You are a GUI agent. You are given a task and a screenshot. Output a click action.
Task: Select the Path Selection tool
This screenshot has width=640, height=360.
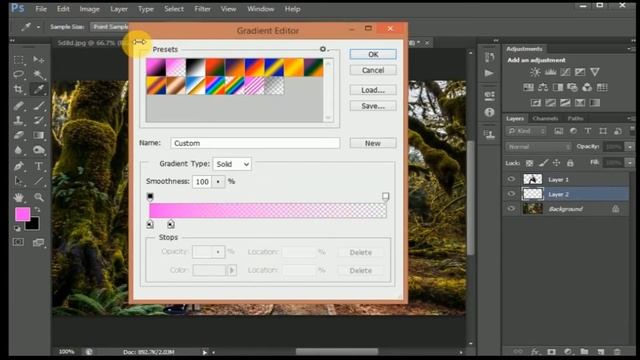click(18, 181)
